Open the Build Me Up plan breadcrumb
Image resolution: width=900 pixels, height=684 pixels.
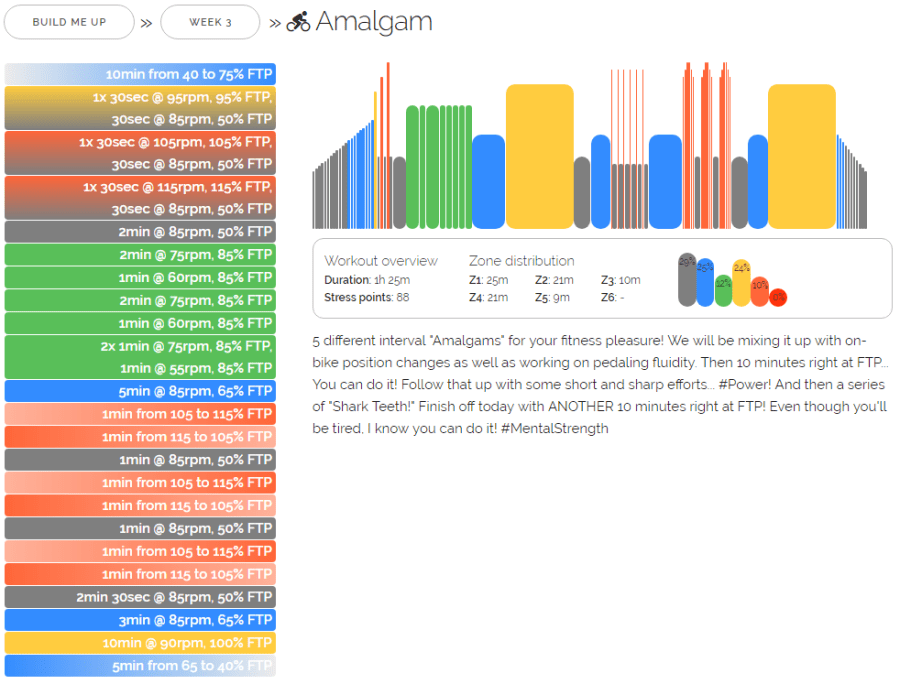coord(69,22)
